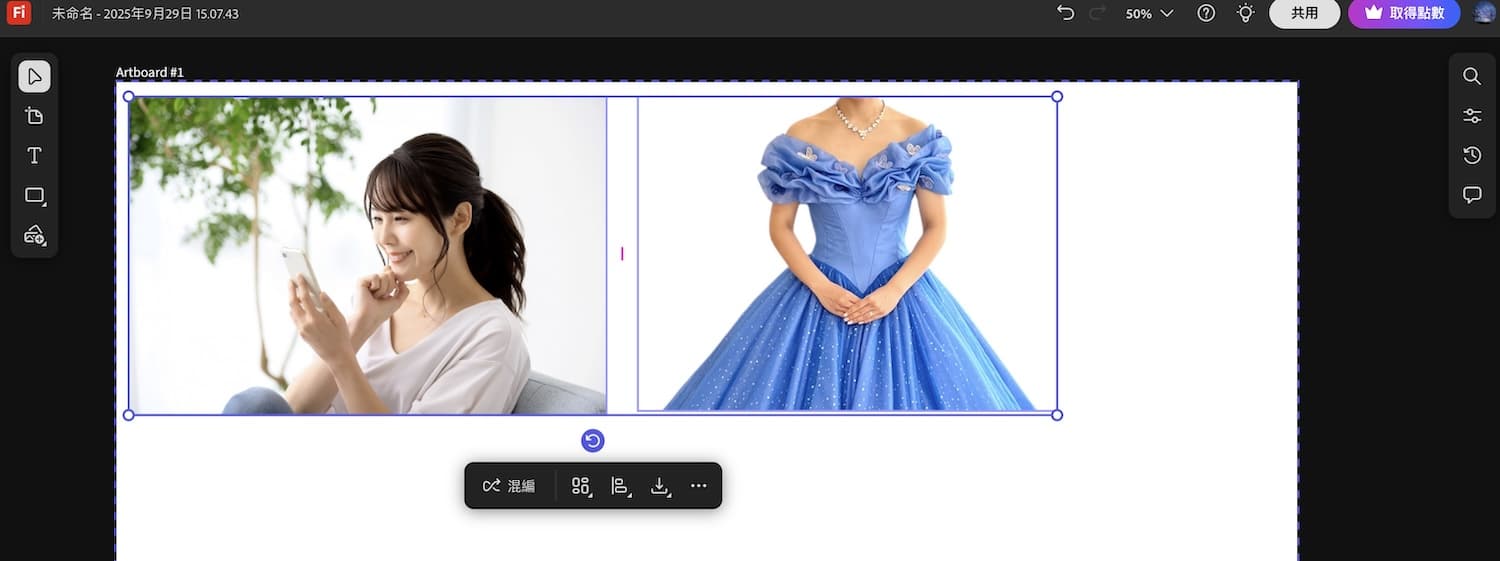Click the 共用 share button
1500x561 pixels.
pos(1304,14)
